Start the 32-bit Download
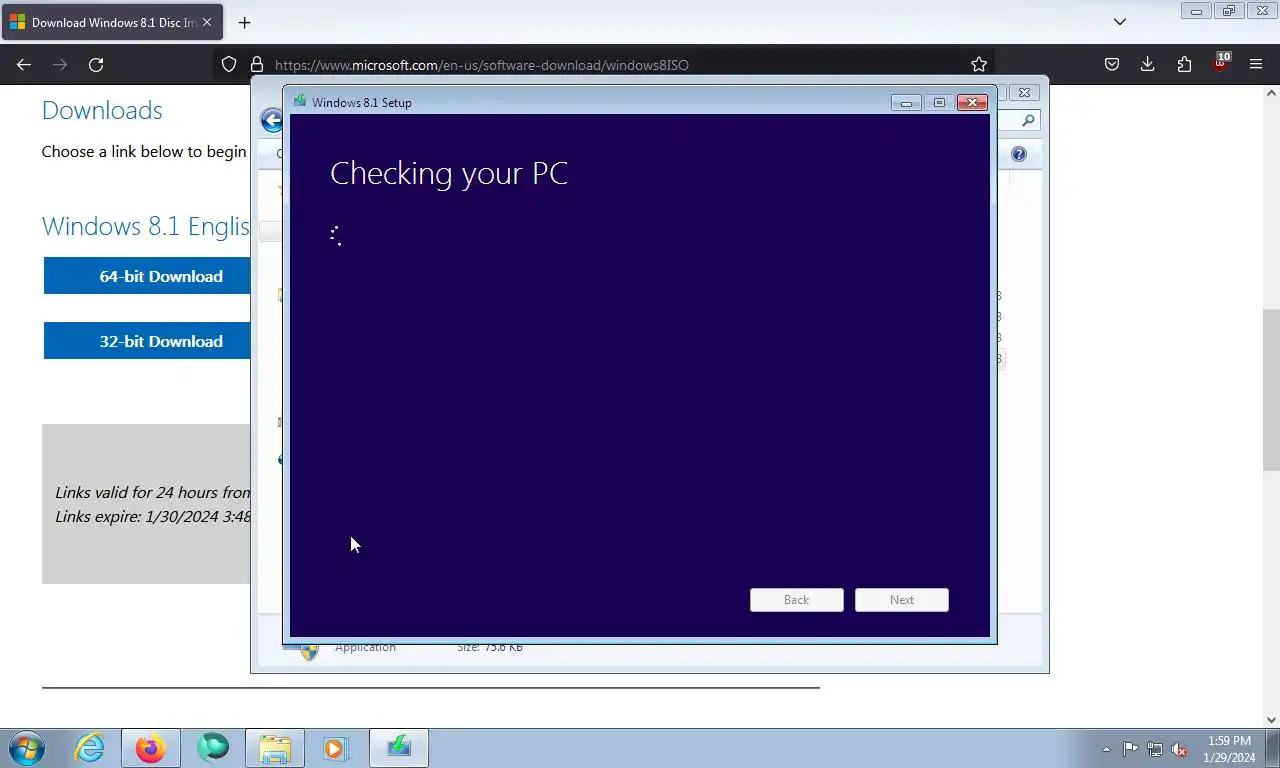Image resolution: width=1280 pixels, height=768 pixels. pyautogui.click(x=147, y=341)
